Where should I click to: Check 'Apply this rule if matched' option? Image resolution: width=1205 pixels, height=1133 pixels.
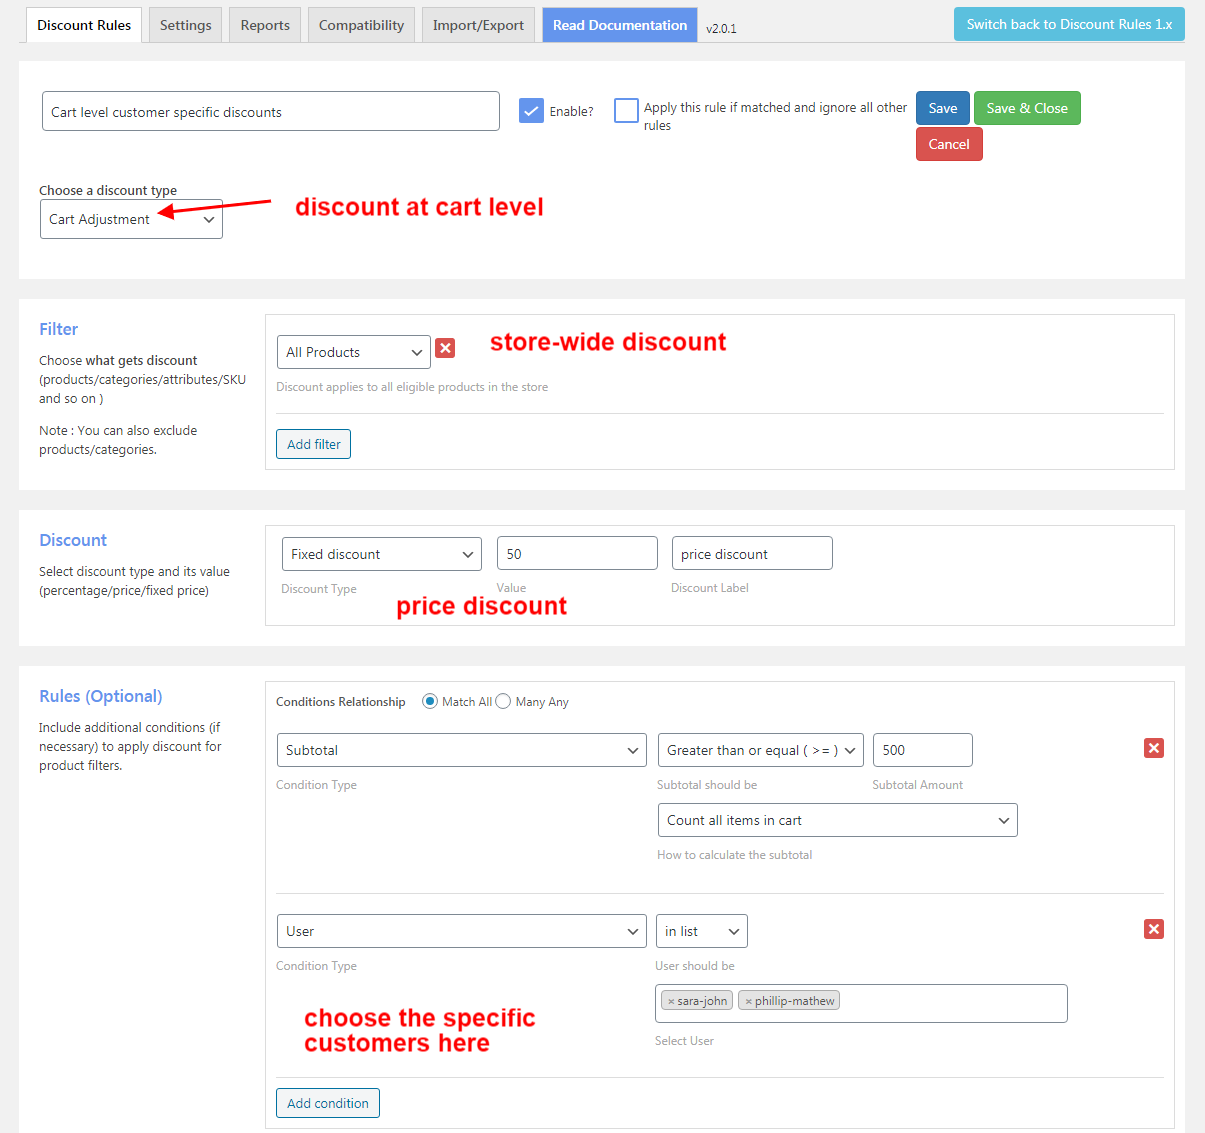click(625, 110)
